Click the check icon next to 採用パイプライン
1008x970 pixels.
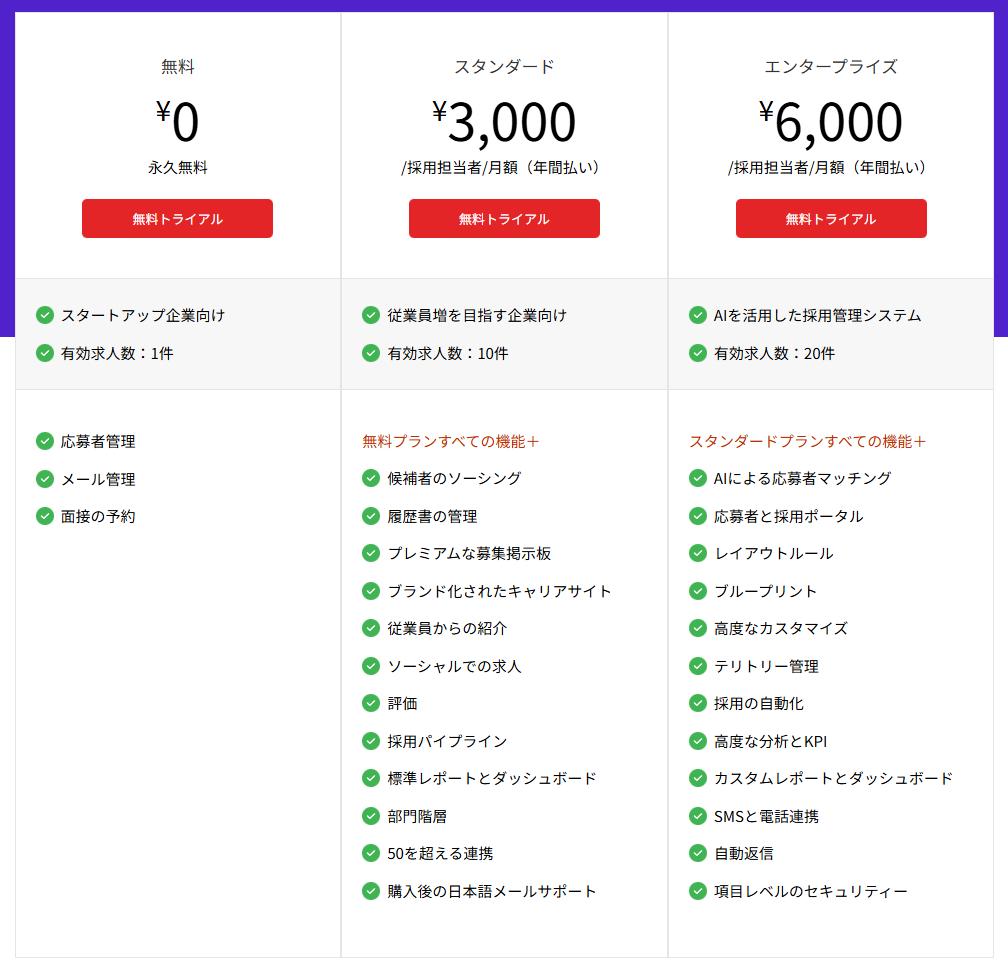pos(371,741)
